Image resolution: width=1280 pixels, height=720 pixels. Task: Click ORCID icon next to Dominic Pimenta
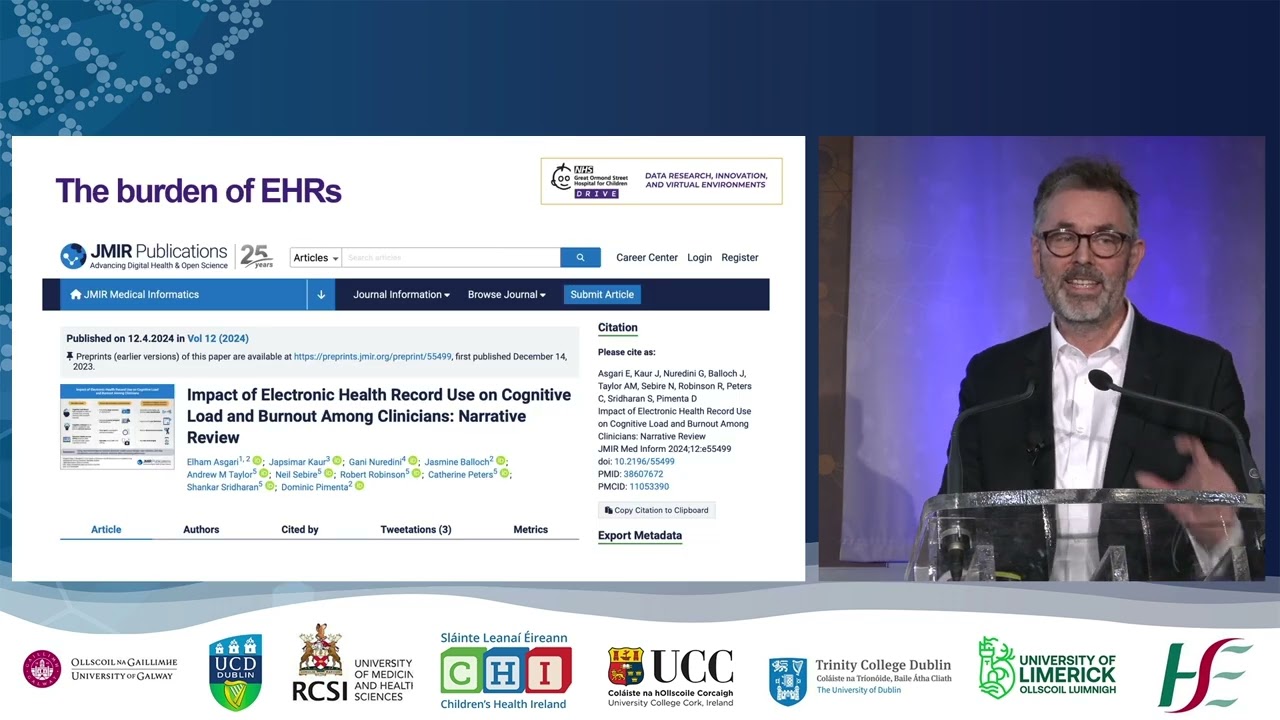coord(359,486)
